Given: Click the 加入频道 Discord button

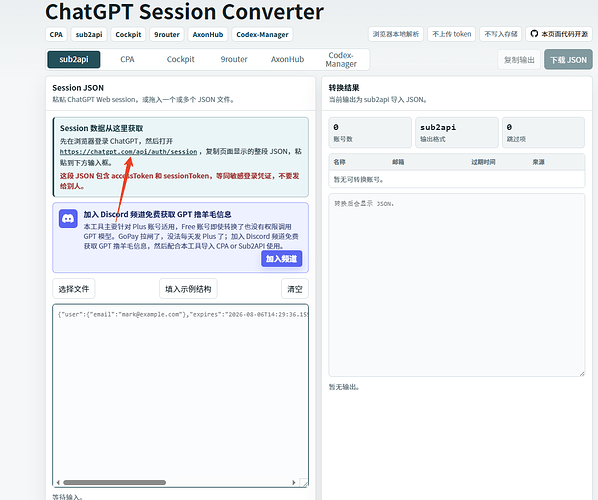Looking at the screenshot, I should [x=281, y=259].
